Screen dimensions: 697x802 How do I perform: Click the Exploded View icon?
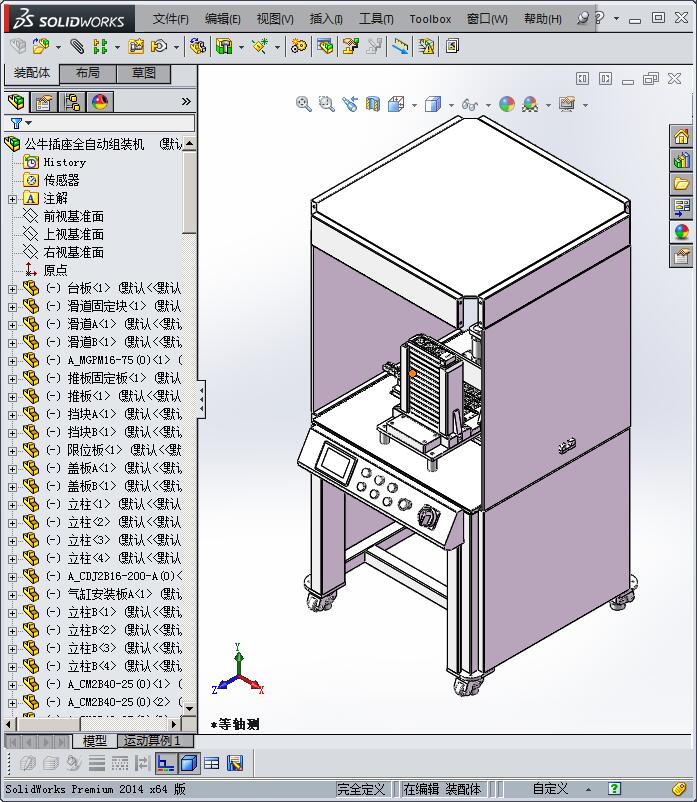click(x=350, y=47)
